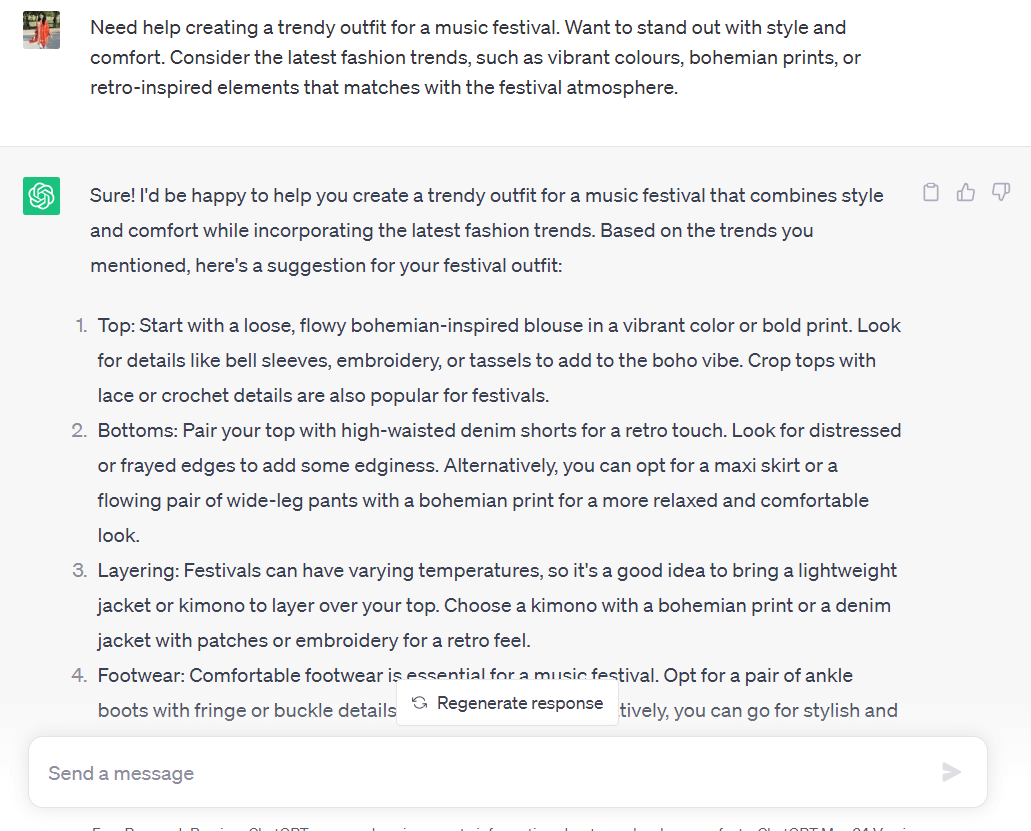The height and width of the screenshot is (831, 1031).
Task: Click the green ChatGPT logo avatar
Action: point(42,196)
